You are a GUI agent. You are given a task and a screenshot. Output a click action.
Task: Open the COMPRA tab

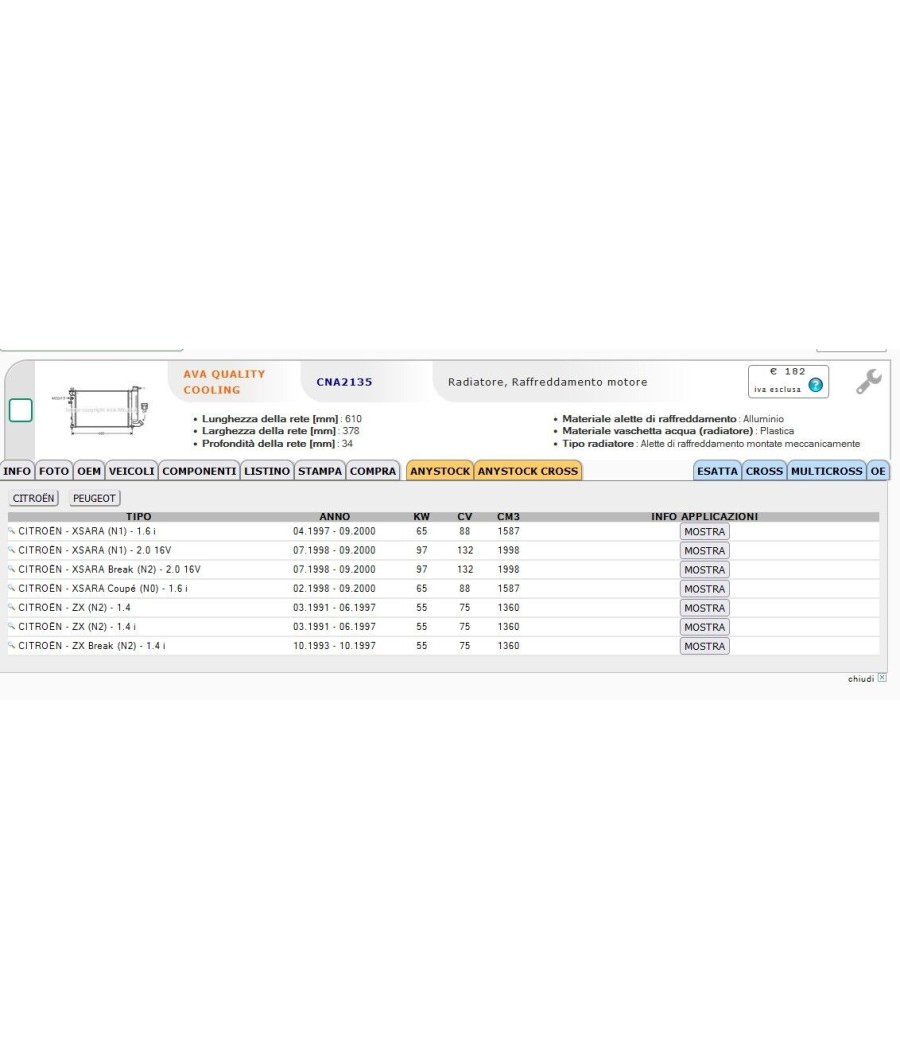(372, 471)
